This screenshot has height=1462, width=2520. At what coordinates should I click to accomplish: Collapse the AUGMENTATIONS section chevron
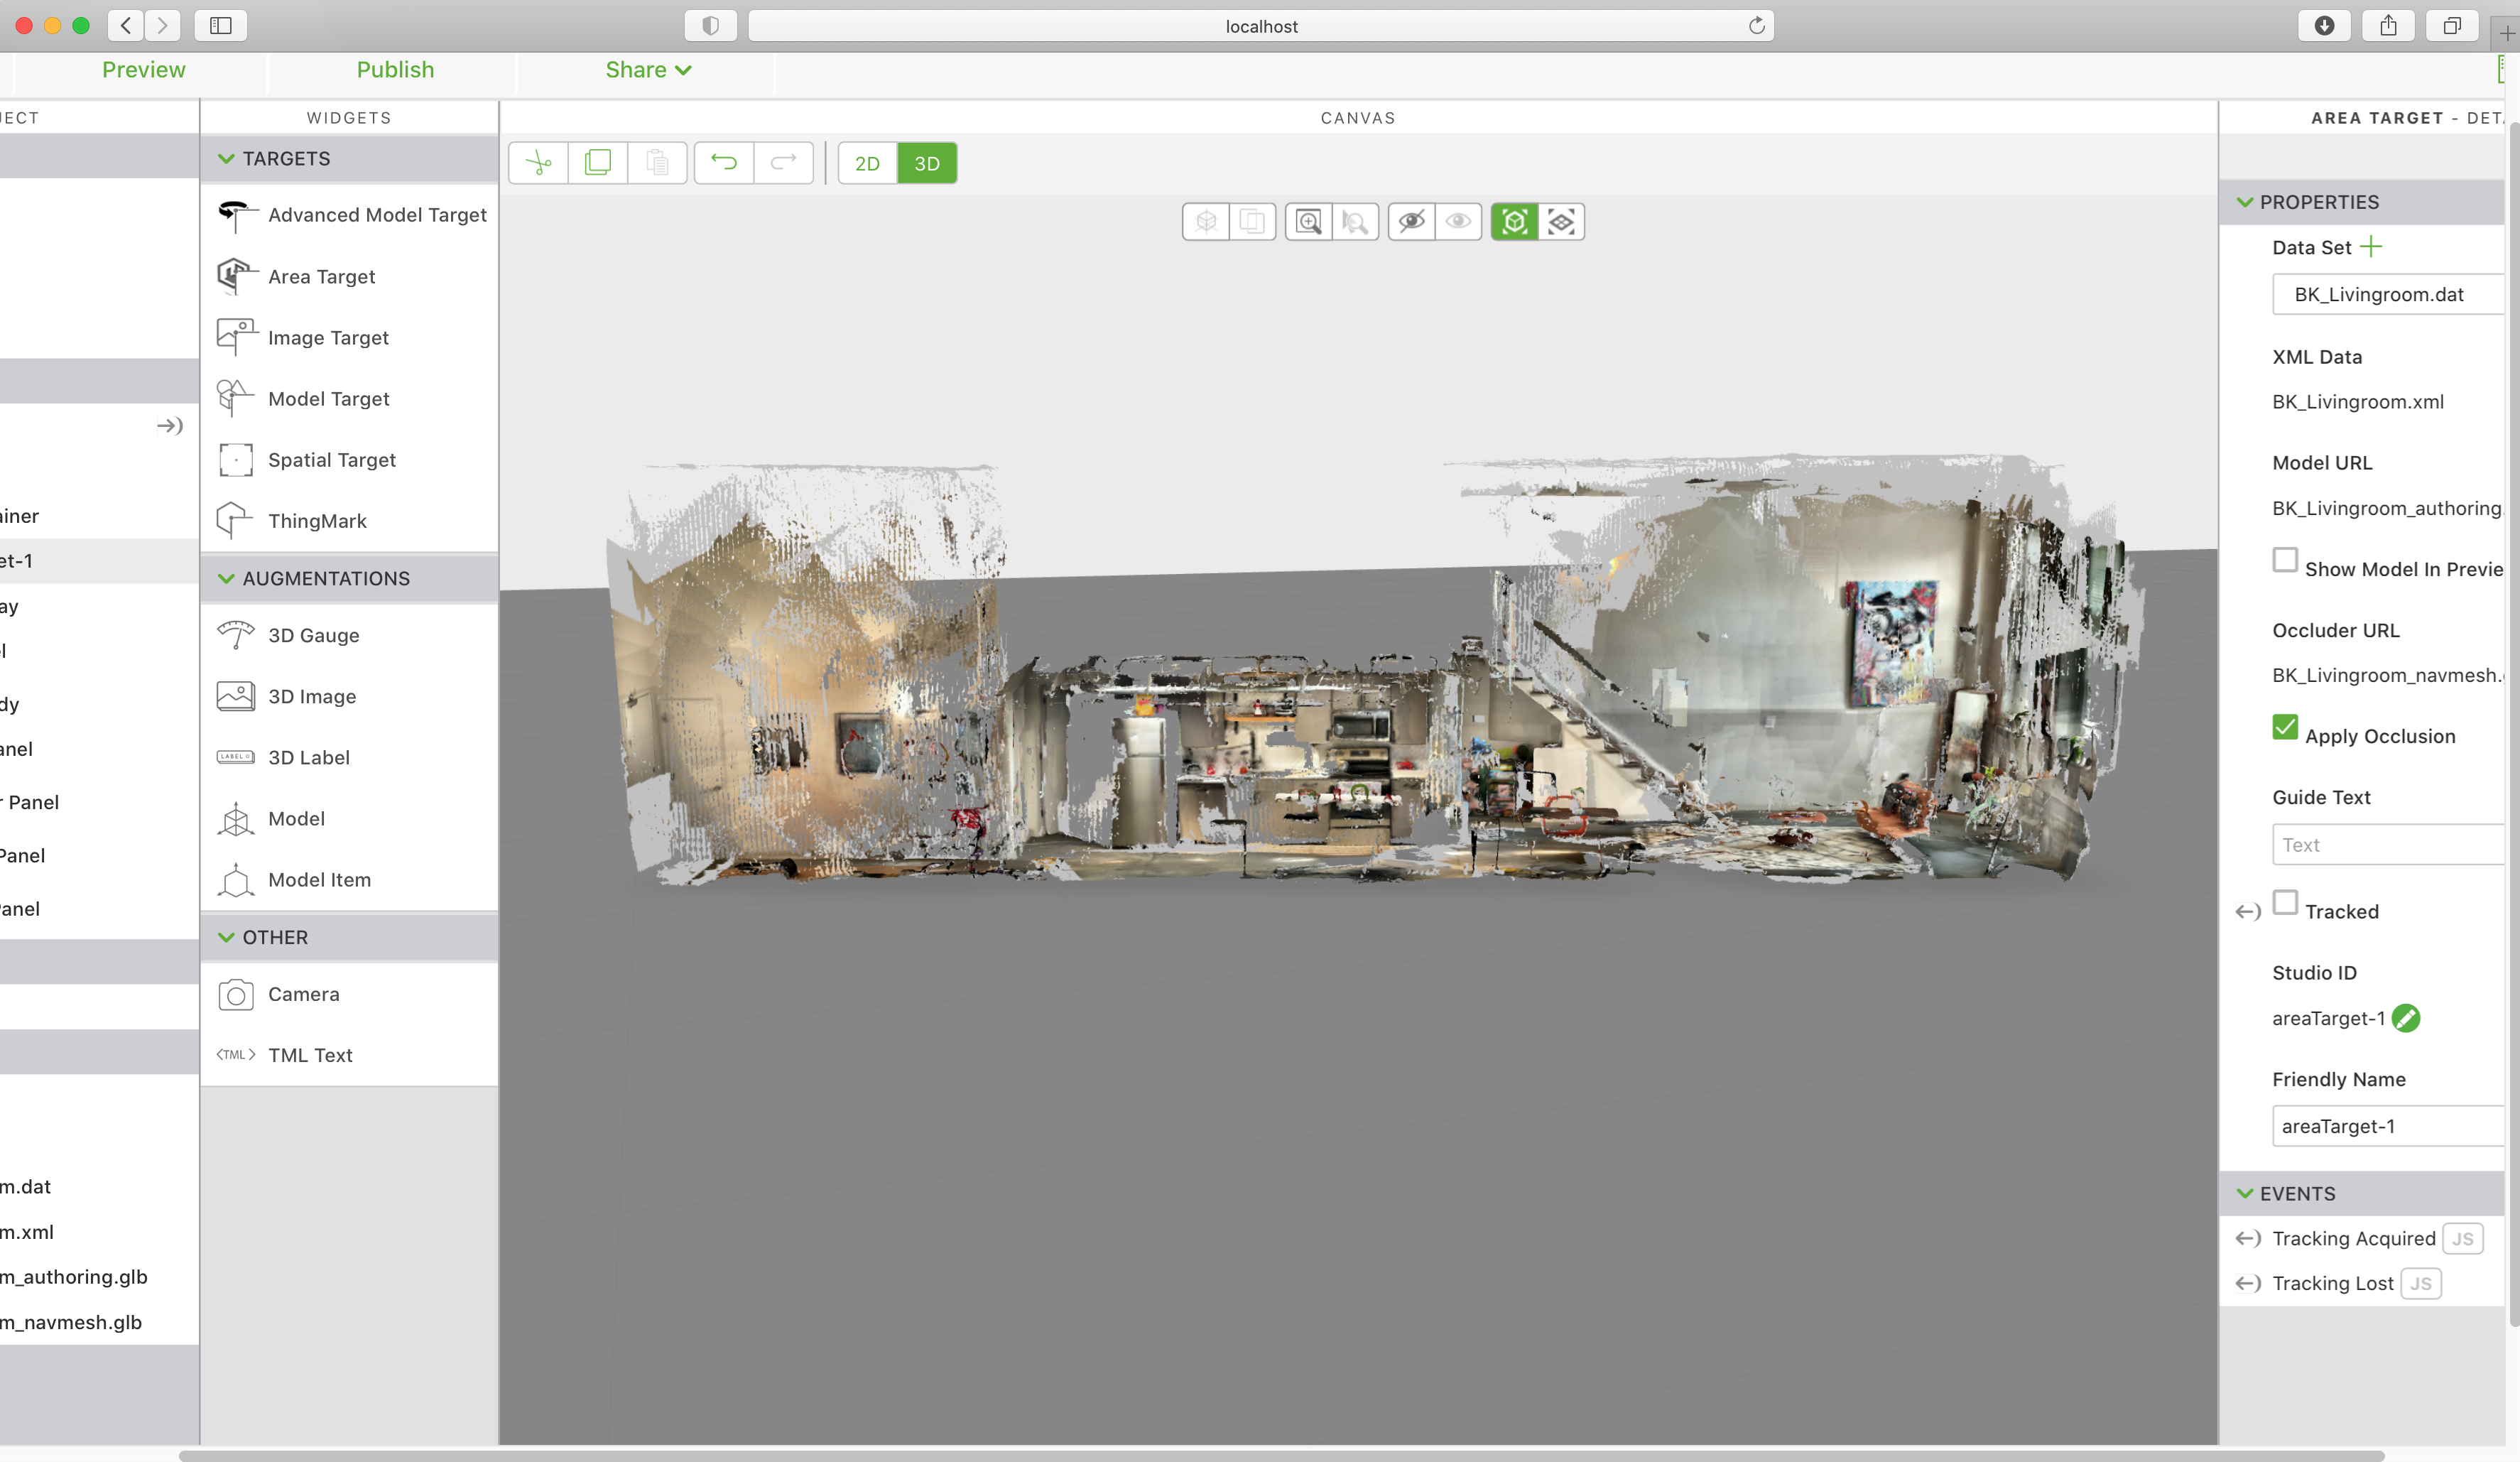(227, 579)
